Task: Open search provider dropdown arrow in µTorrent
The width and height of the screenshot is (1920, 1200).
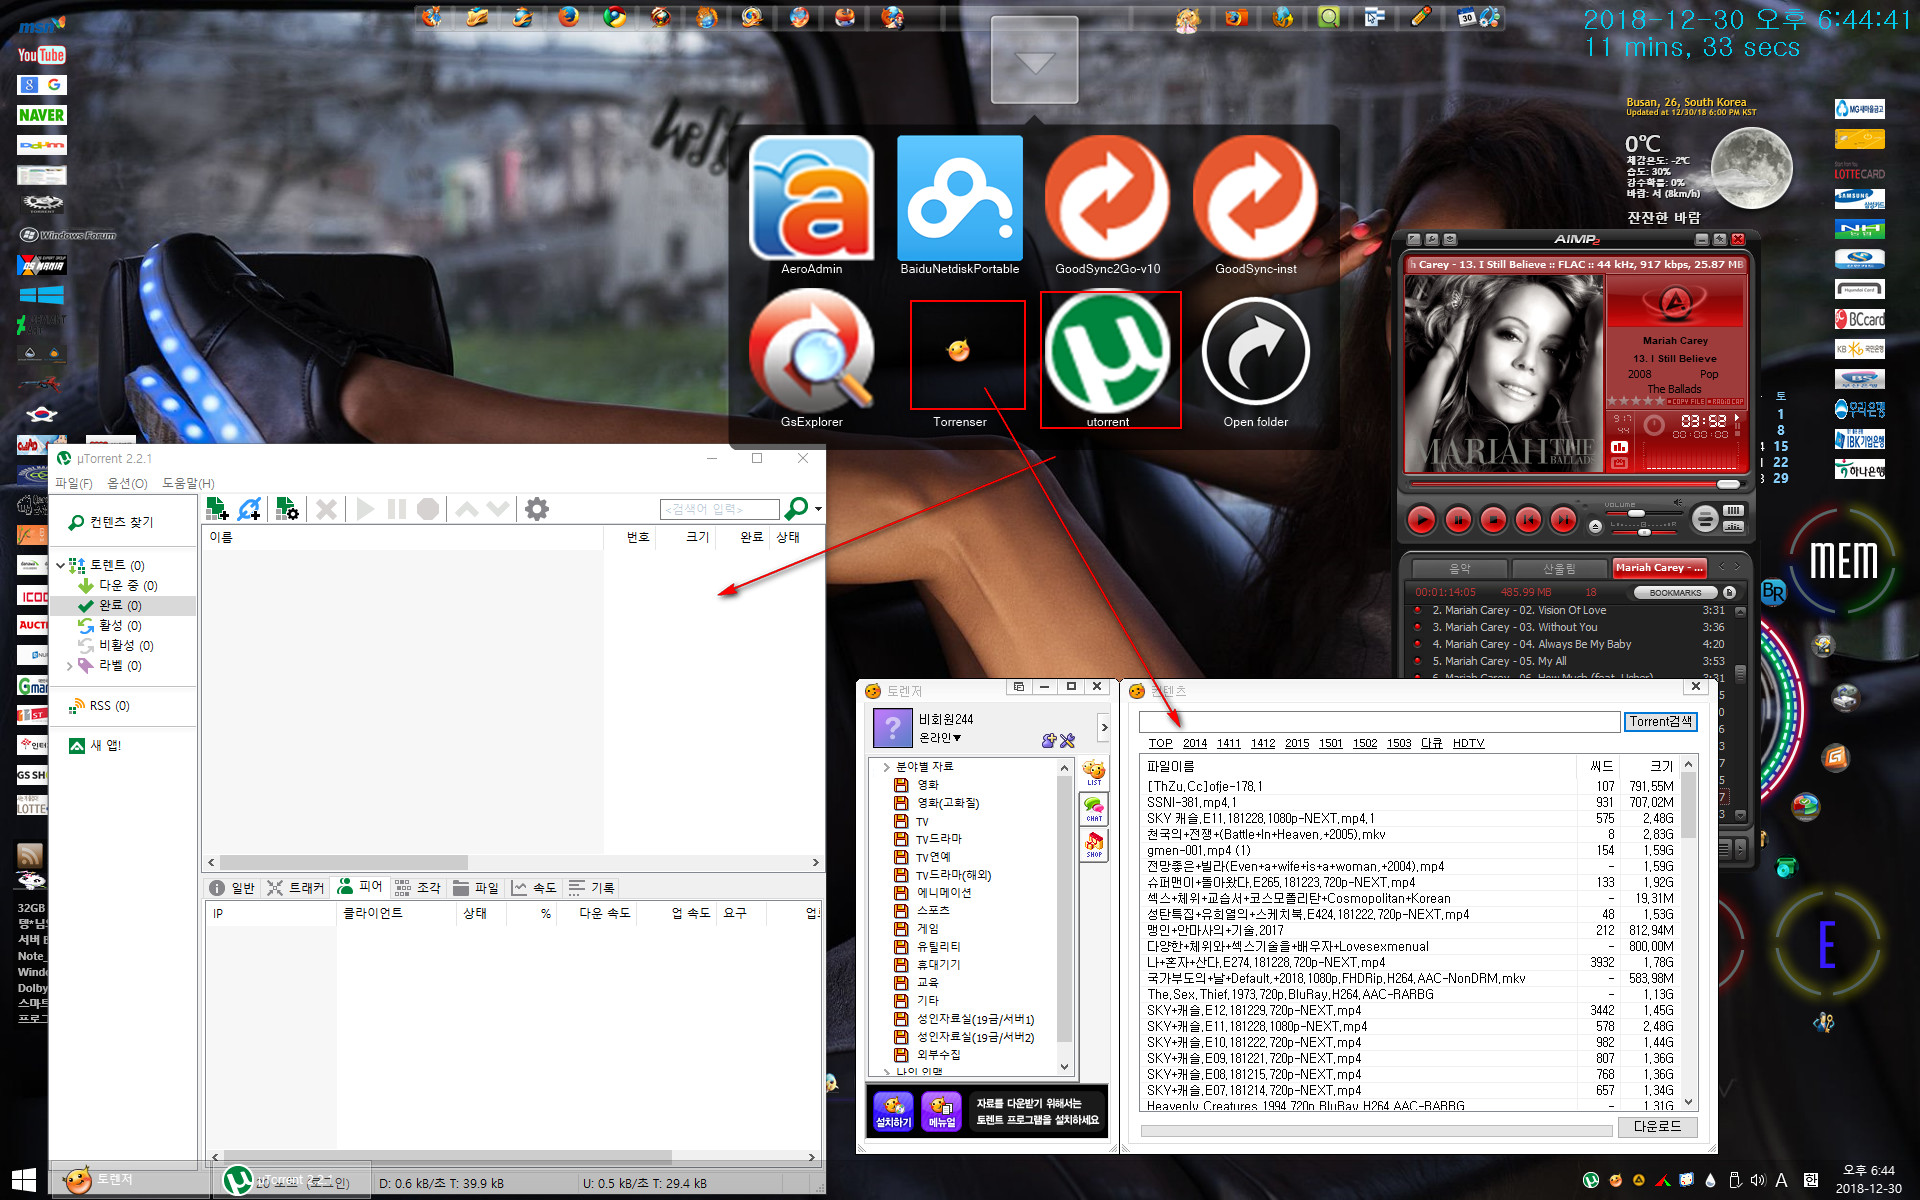Action: [x=818, y=509]
